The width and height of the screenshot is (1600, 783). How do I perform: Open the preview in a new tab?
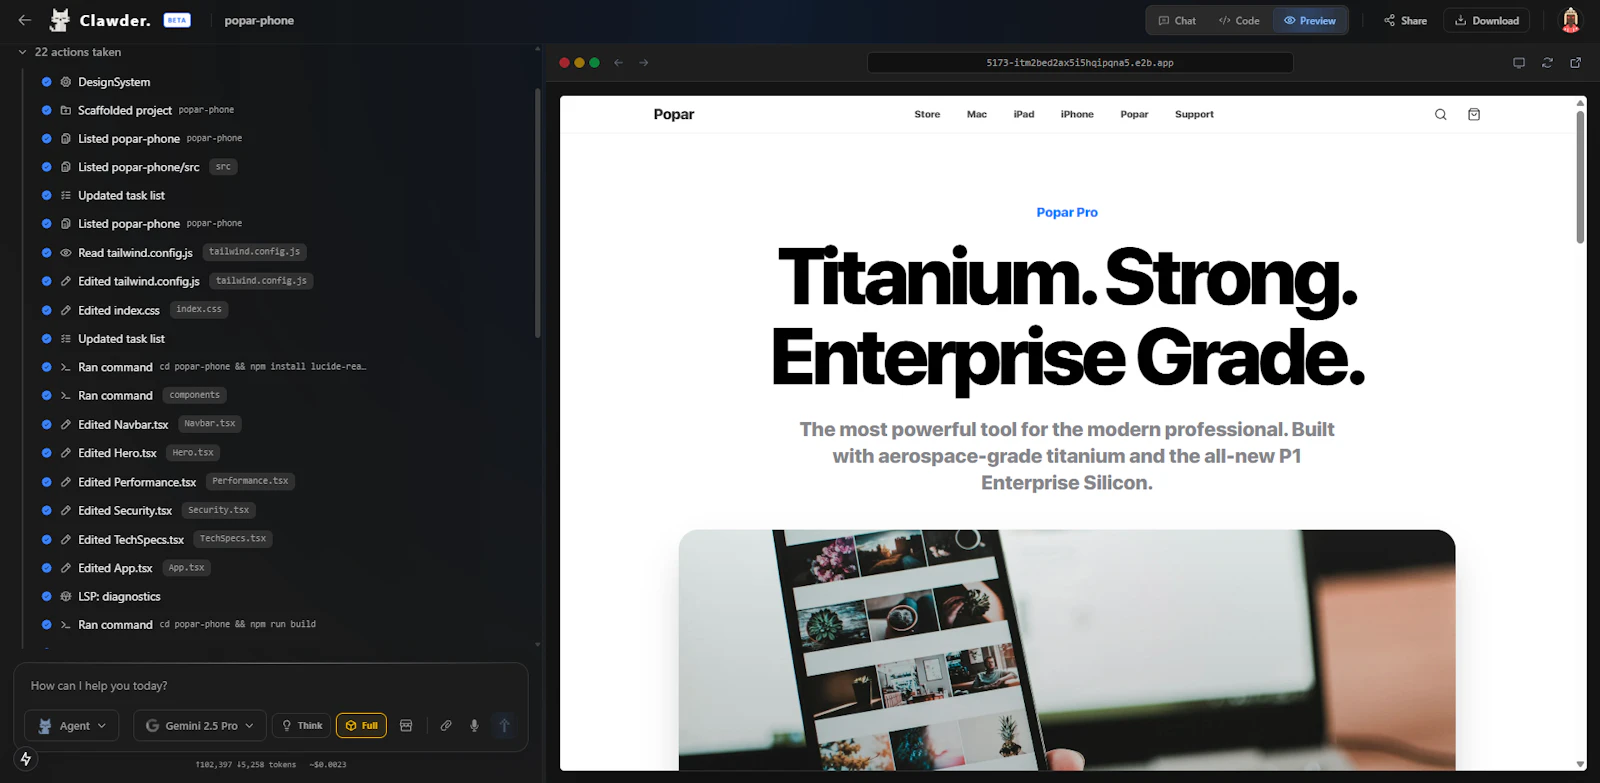pos(1575,63)
